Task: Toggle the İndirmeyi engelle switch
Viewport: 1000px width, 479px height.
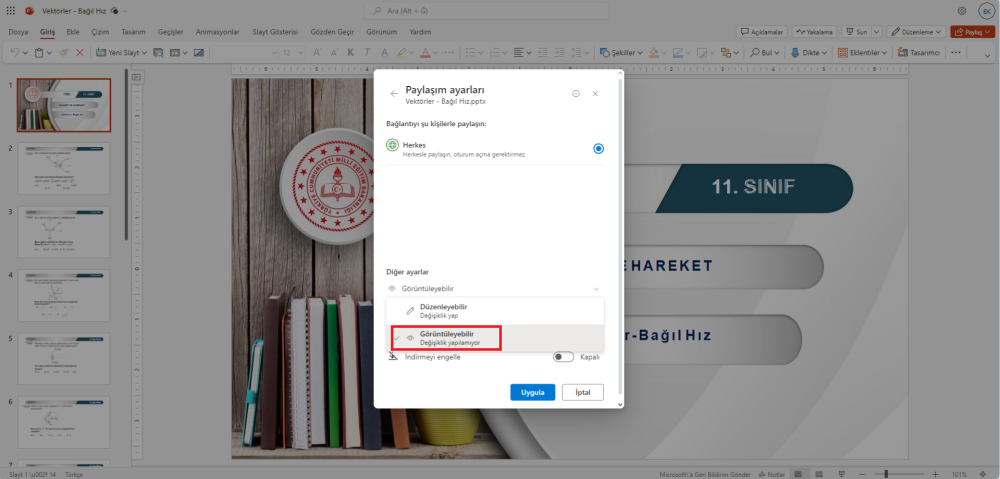Action: point(563,357)
